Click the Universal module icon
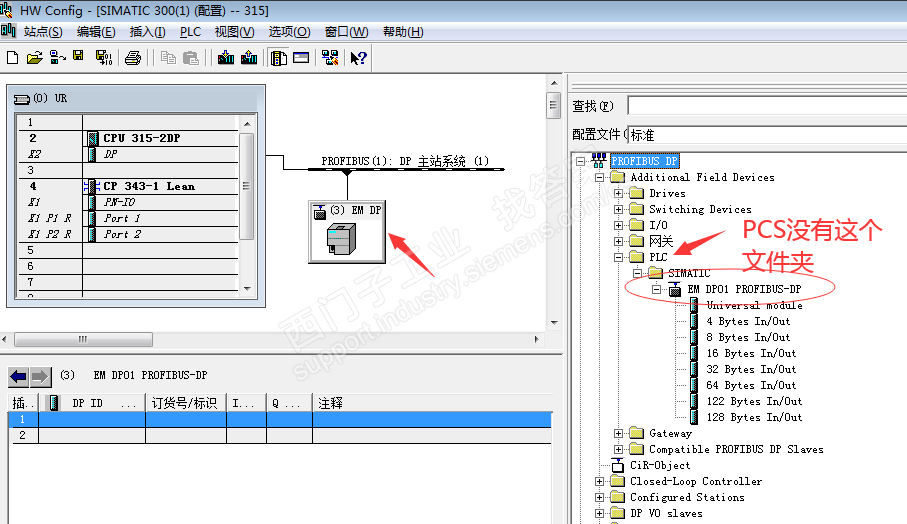This screenshot has height=524, width=907. [694, 305]
